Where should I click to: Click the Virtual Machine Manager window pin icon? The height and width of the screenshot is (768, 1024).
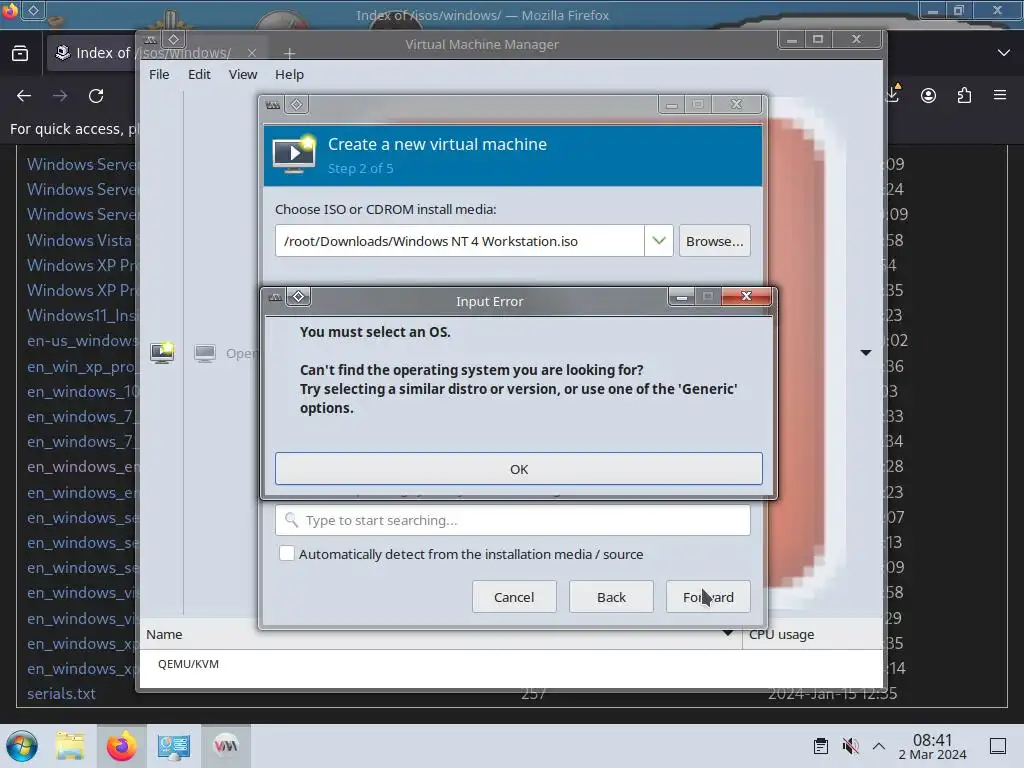click(173, 39)
